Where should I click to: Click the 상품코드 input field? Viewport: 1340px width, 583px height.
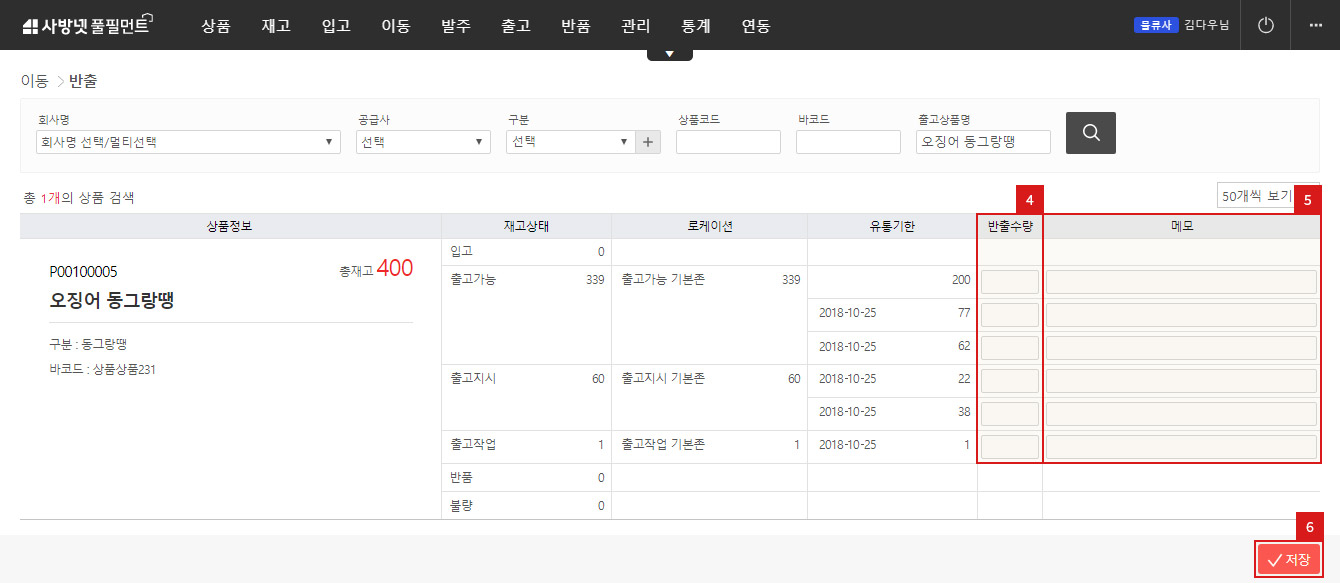point(728,142)
